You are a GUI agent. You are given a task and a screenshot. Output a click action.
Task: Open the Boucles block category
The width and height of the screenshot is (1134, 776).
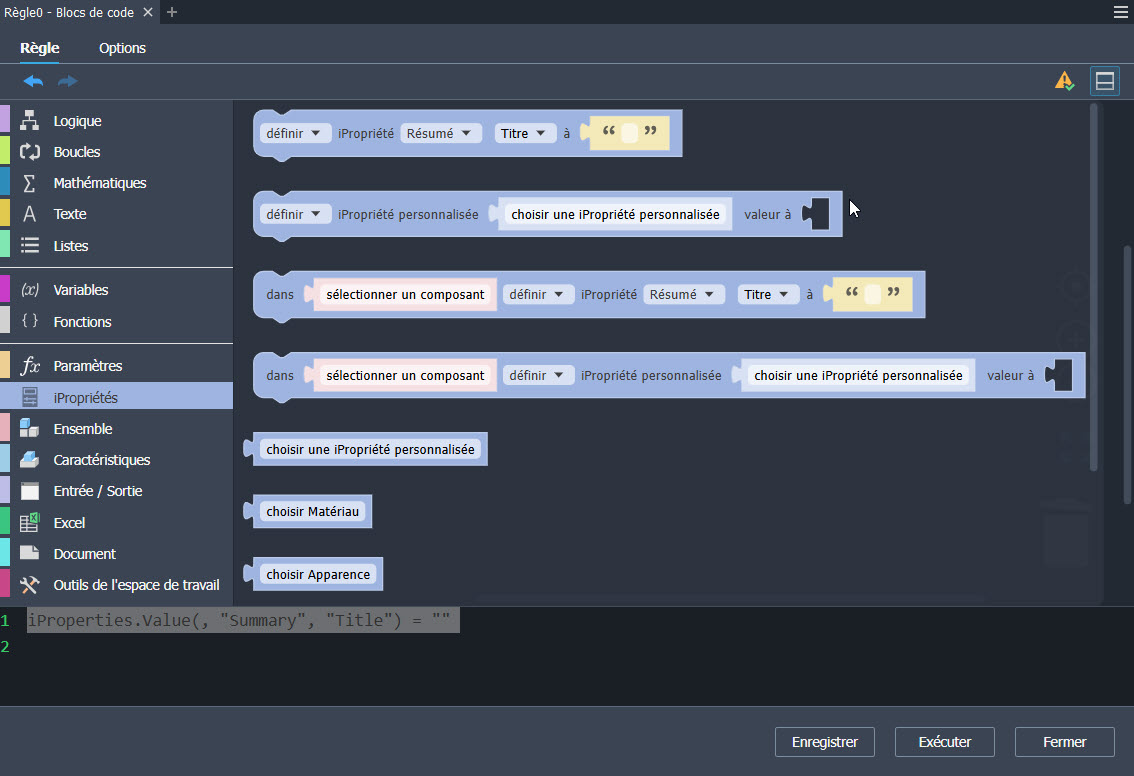point(76,152)
